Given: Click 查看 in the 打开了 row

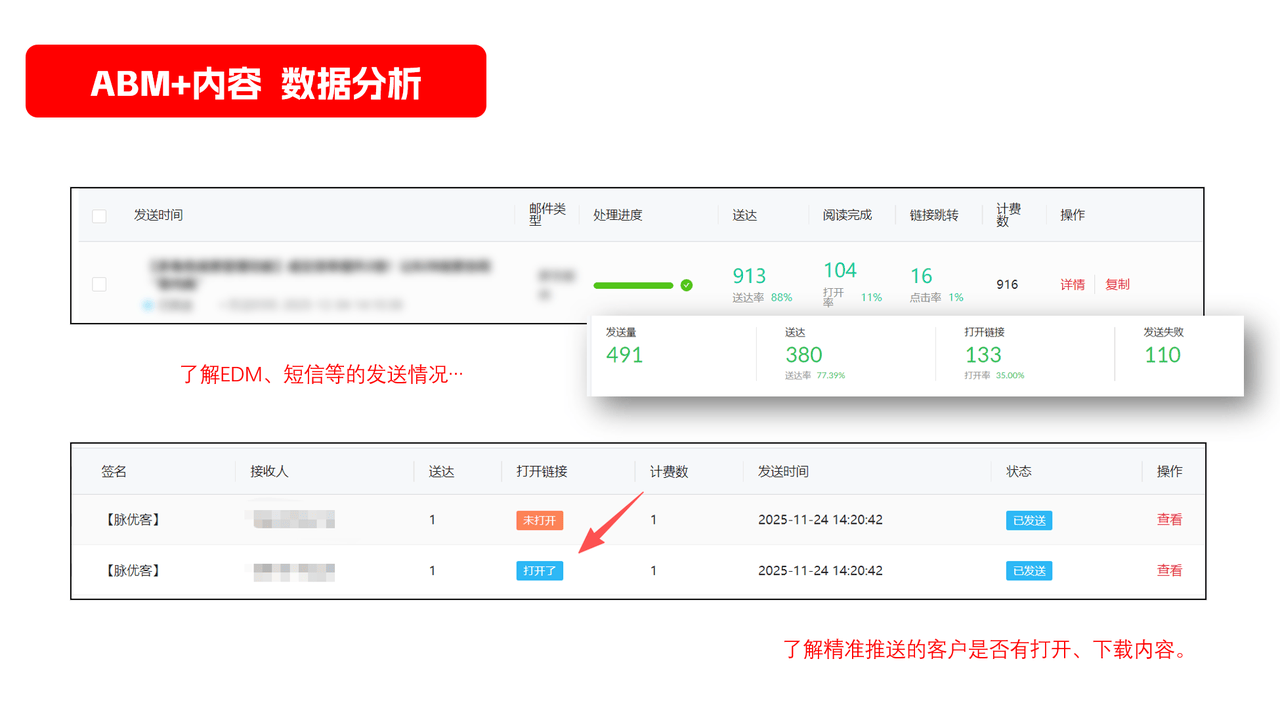Looking at the screenshot, I should [1169, 571].
